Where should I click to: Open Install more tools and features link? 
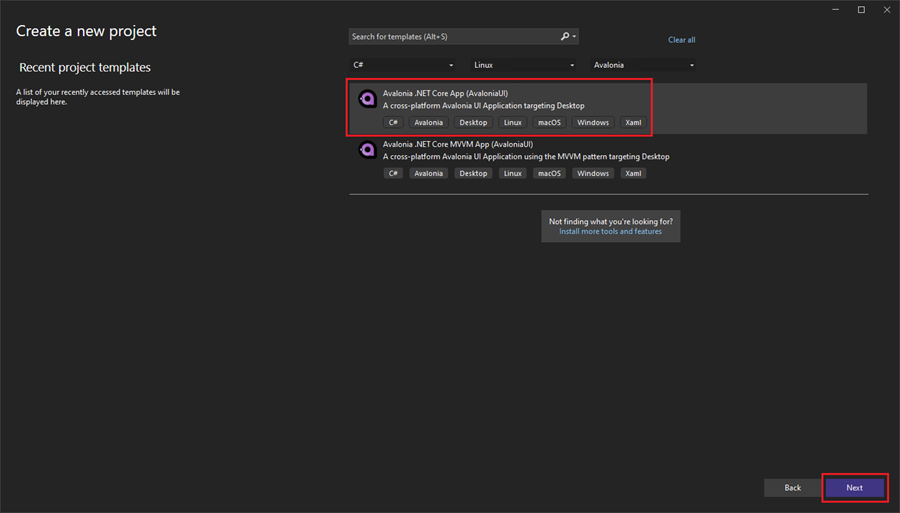(610, 231)
